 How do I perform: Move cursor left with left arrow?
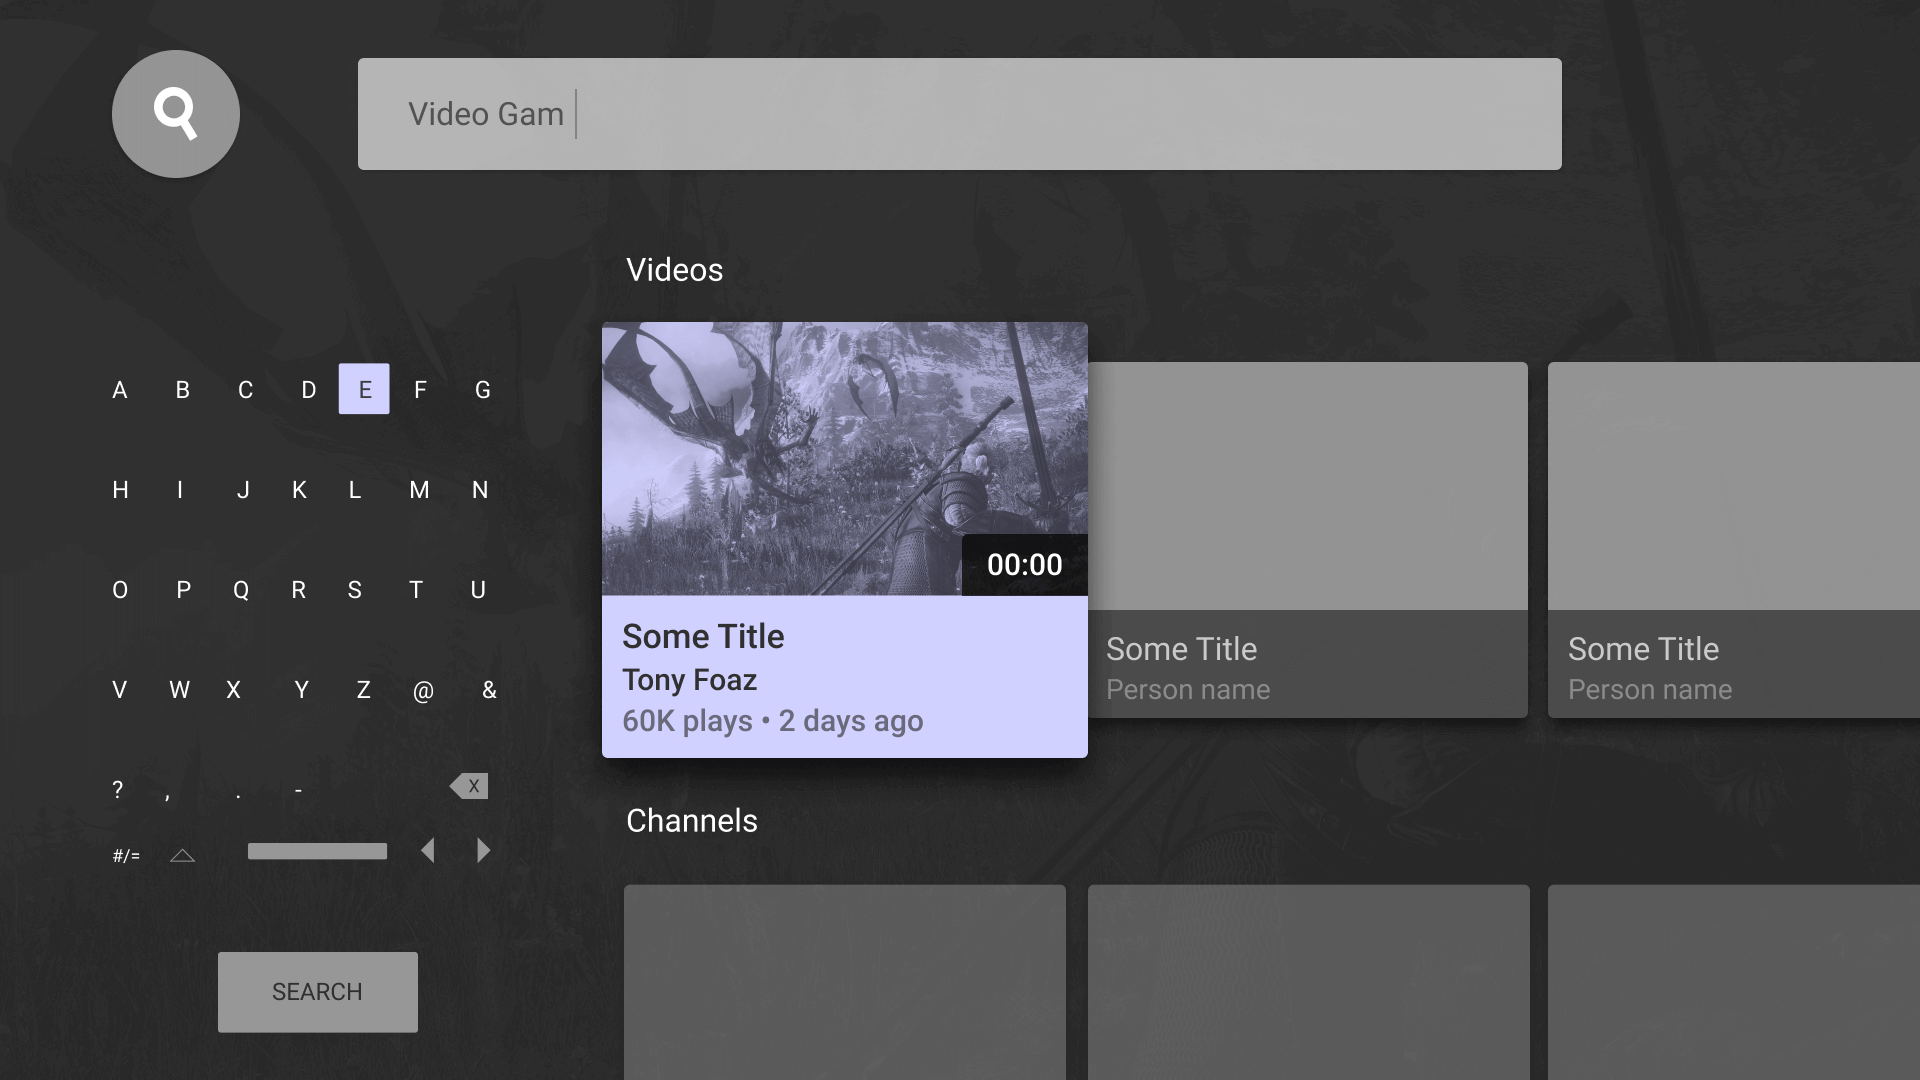(428, 851)
